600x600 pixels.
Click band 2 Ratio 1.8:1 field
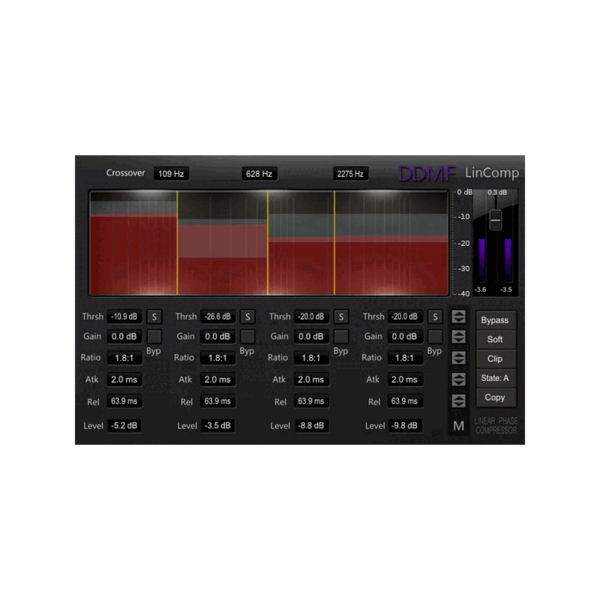pos(217,358)
